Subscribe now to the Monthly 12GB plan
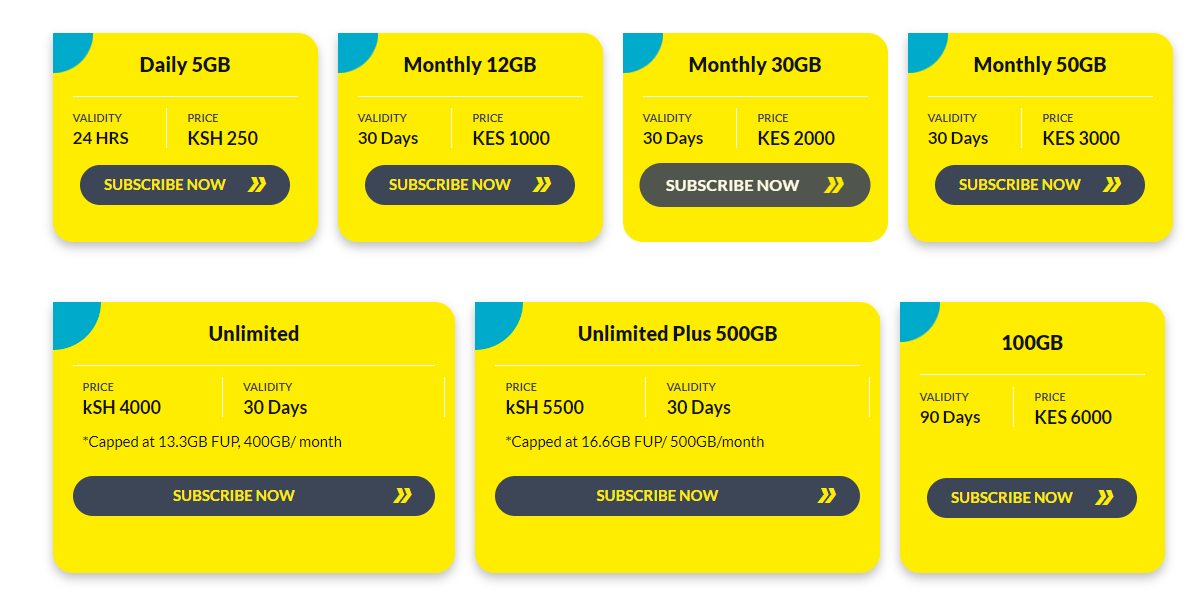The height and width of the screenshot is (598, 1197). (469, 184)
